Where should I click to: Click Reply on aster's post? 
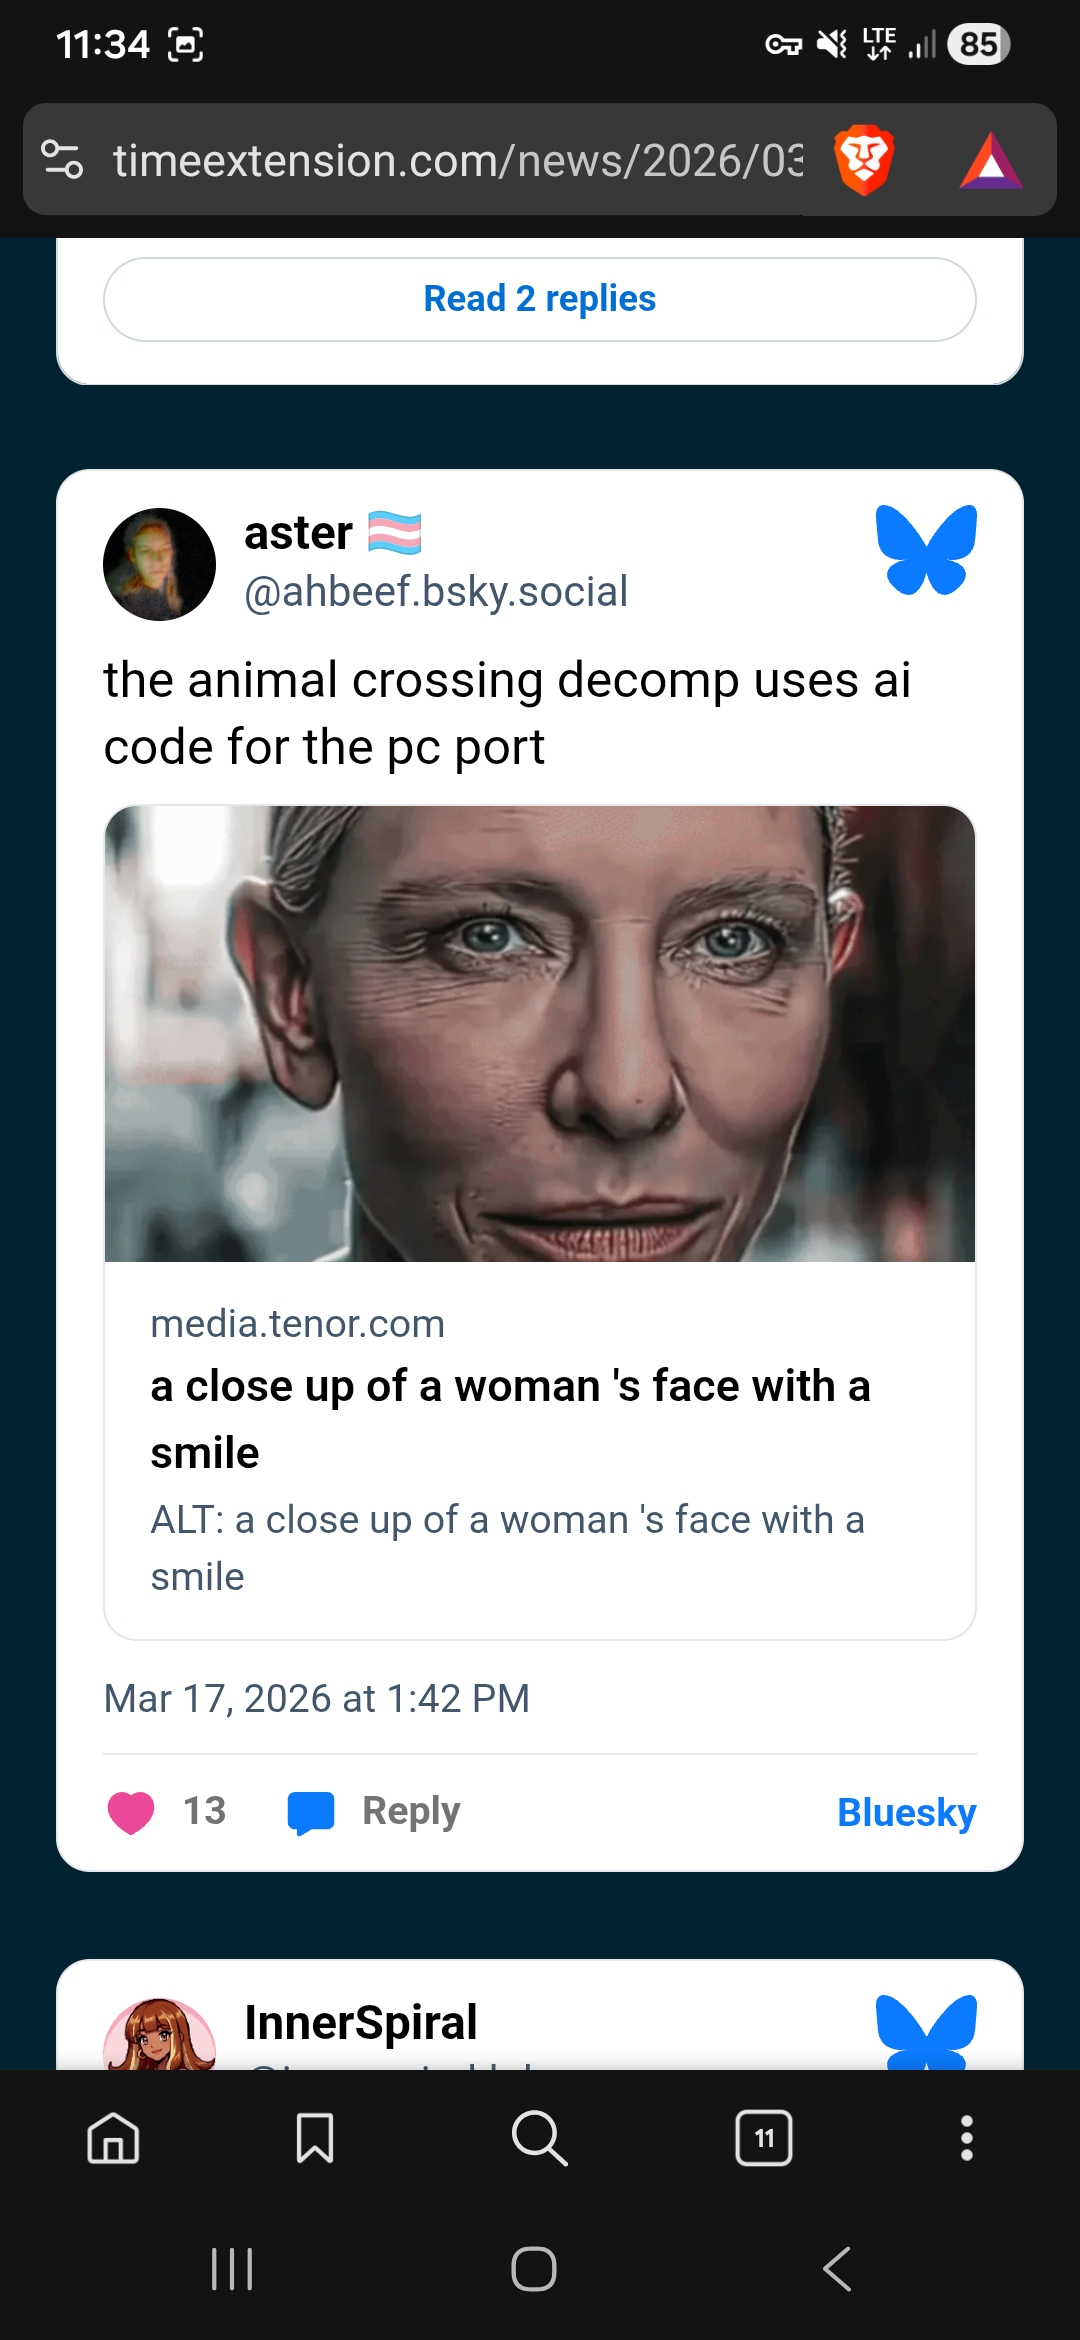[x=374, y=1812]
